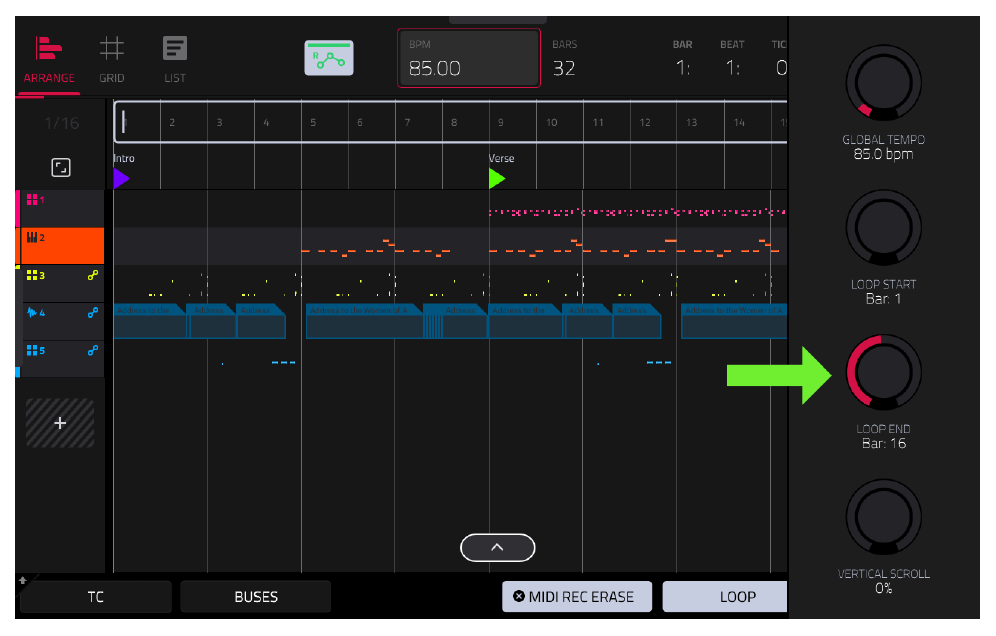Viewport: 996px width, 636px height.
Task: Select drum track 1
Action: point(62,208)
